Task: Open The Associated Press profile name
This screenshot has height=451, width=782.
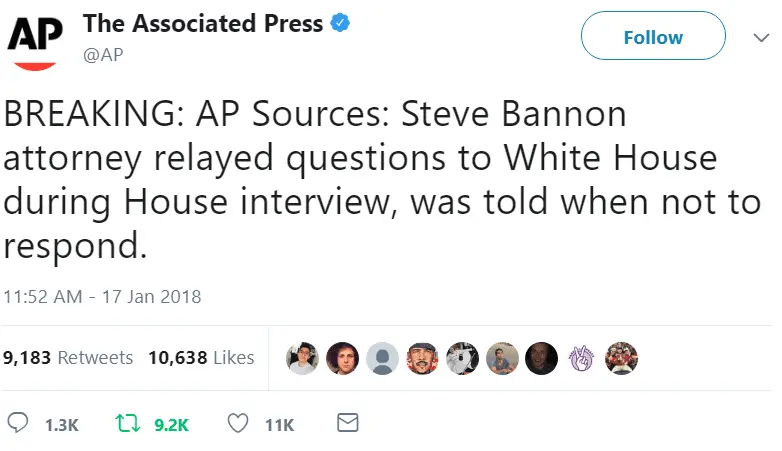Action: tap(202, 24)
